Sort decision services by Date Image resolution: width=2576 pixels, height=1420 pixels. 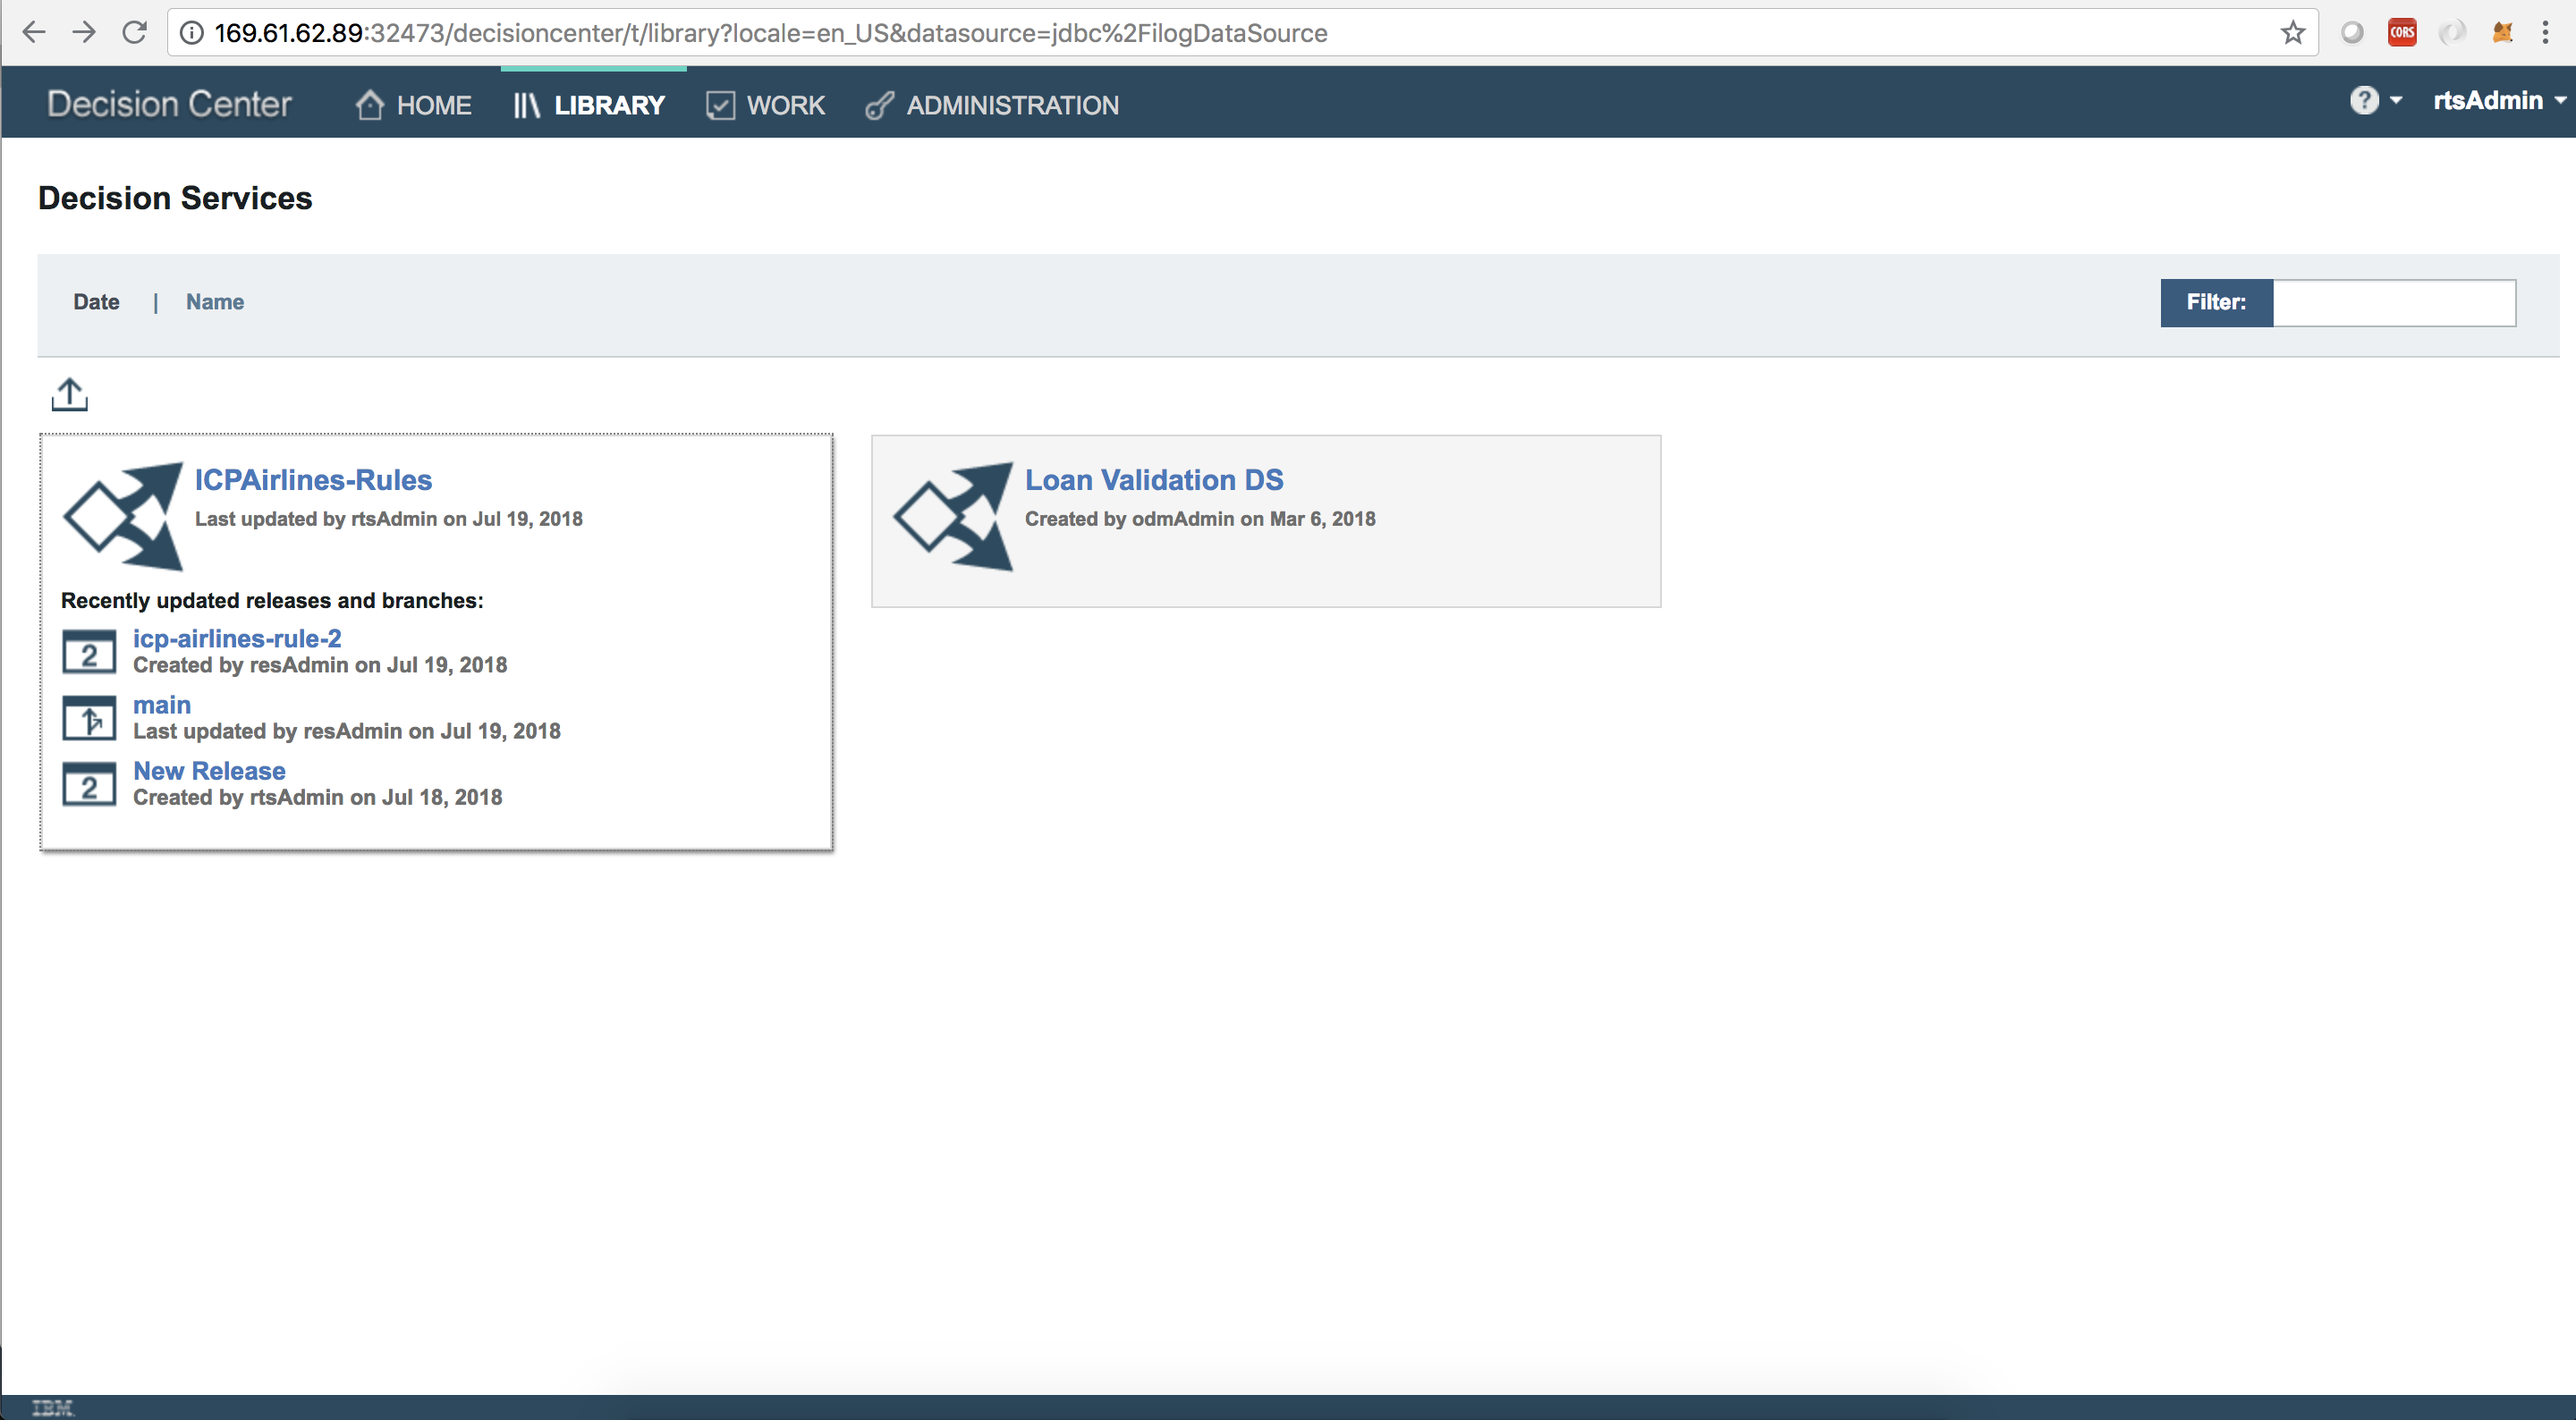96,302
